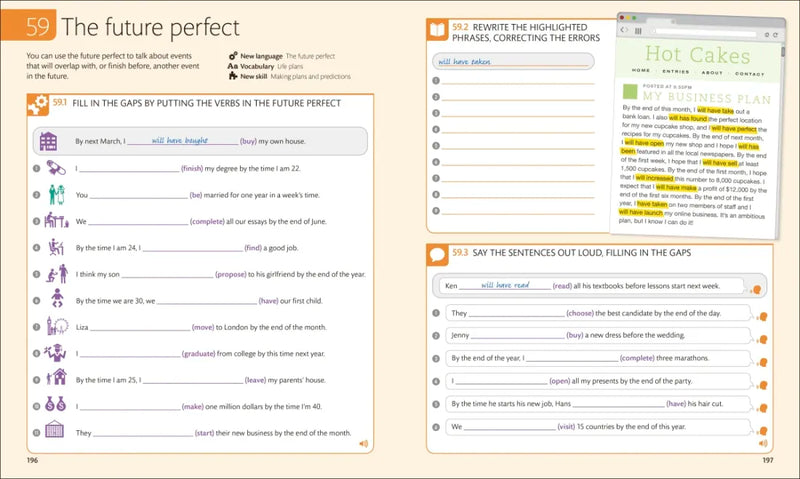Go to CONTACT in the Hot Cakes navigation
800x479 pixels.
coord(749,73)
